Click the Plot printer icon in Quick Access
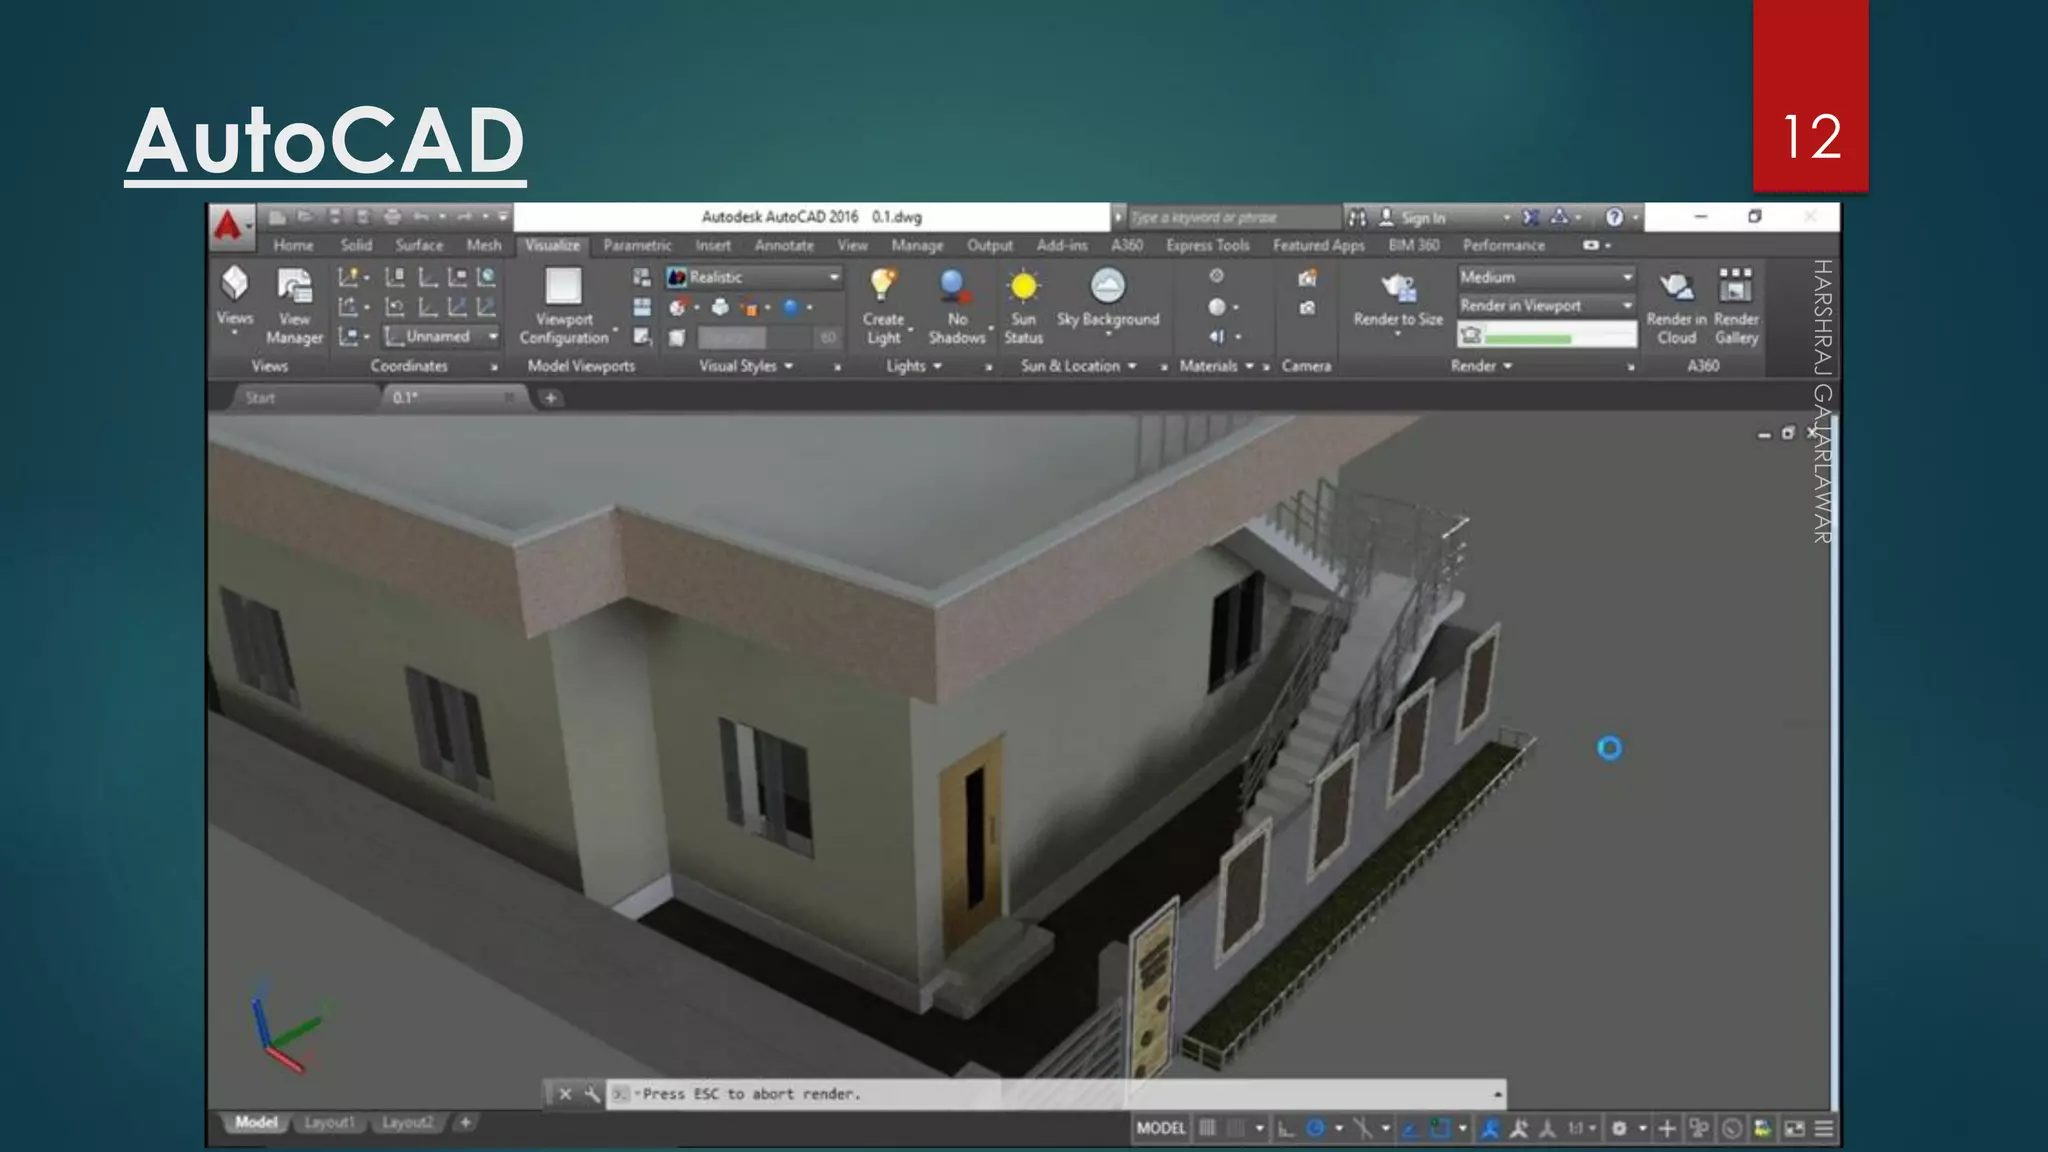 coord(392,216)
